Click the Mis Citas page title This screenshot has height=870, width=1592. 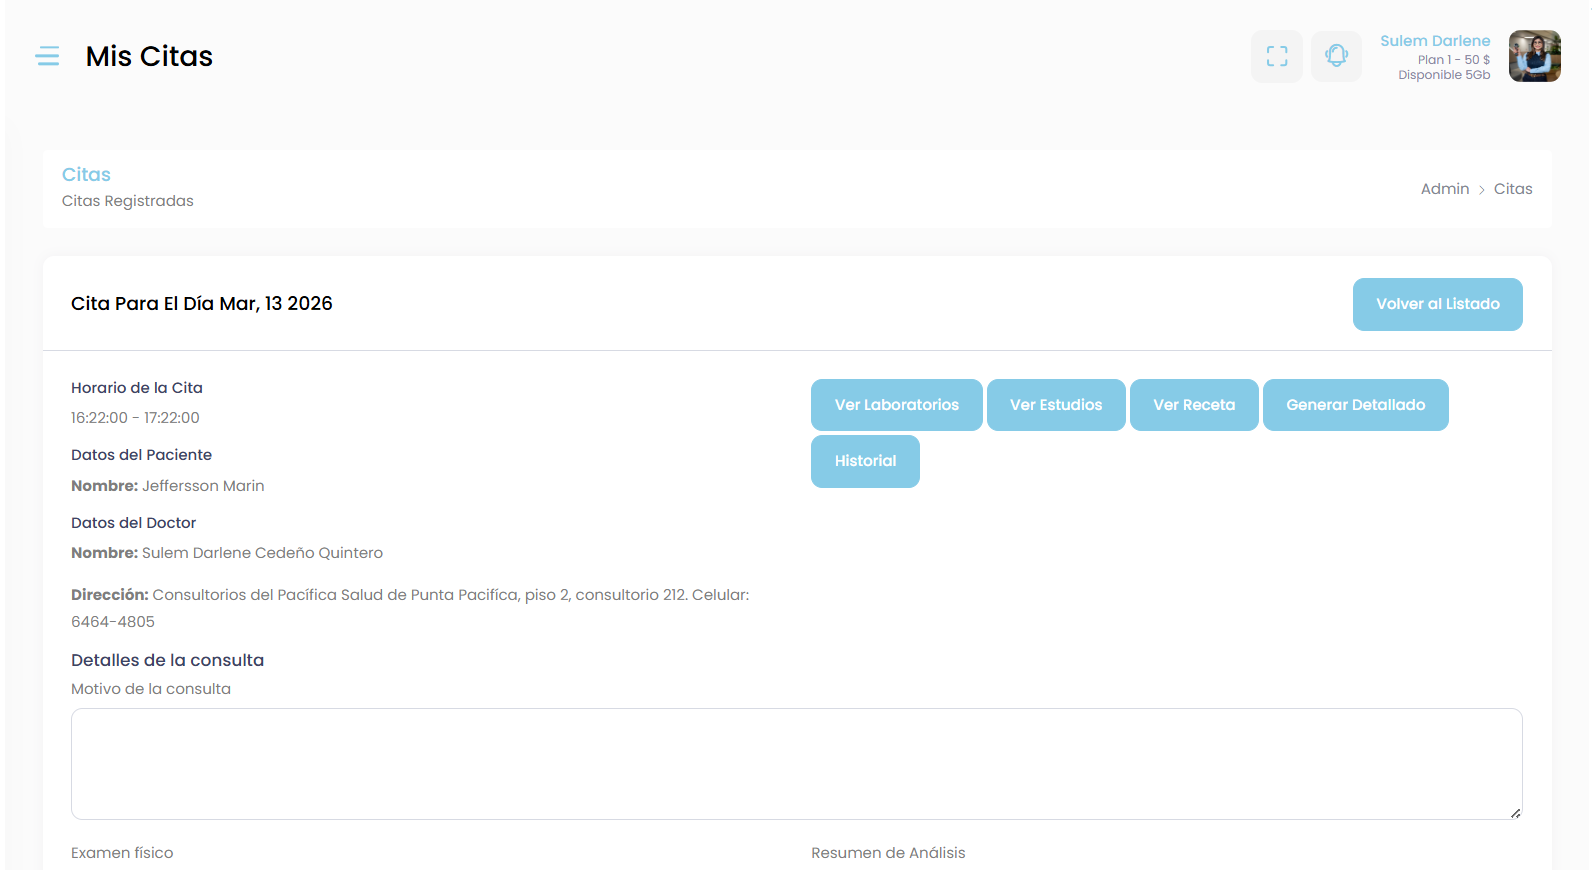pyautogui.click(x=149, y=56)
